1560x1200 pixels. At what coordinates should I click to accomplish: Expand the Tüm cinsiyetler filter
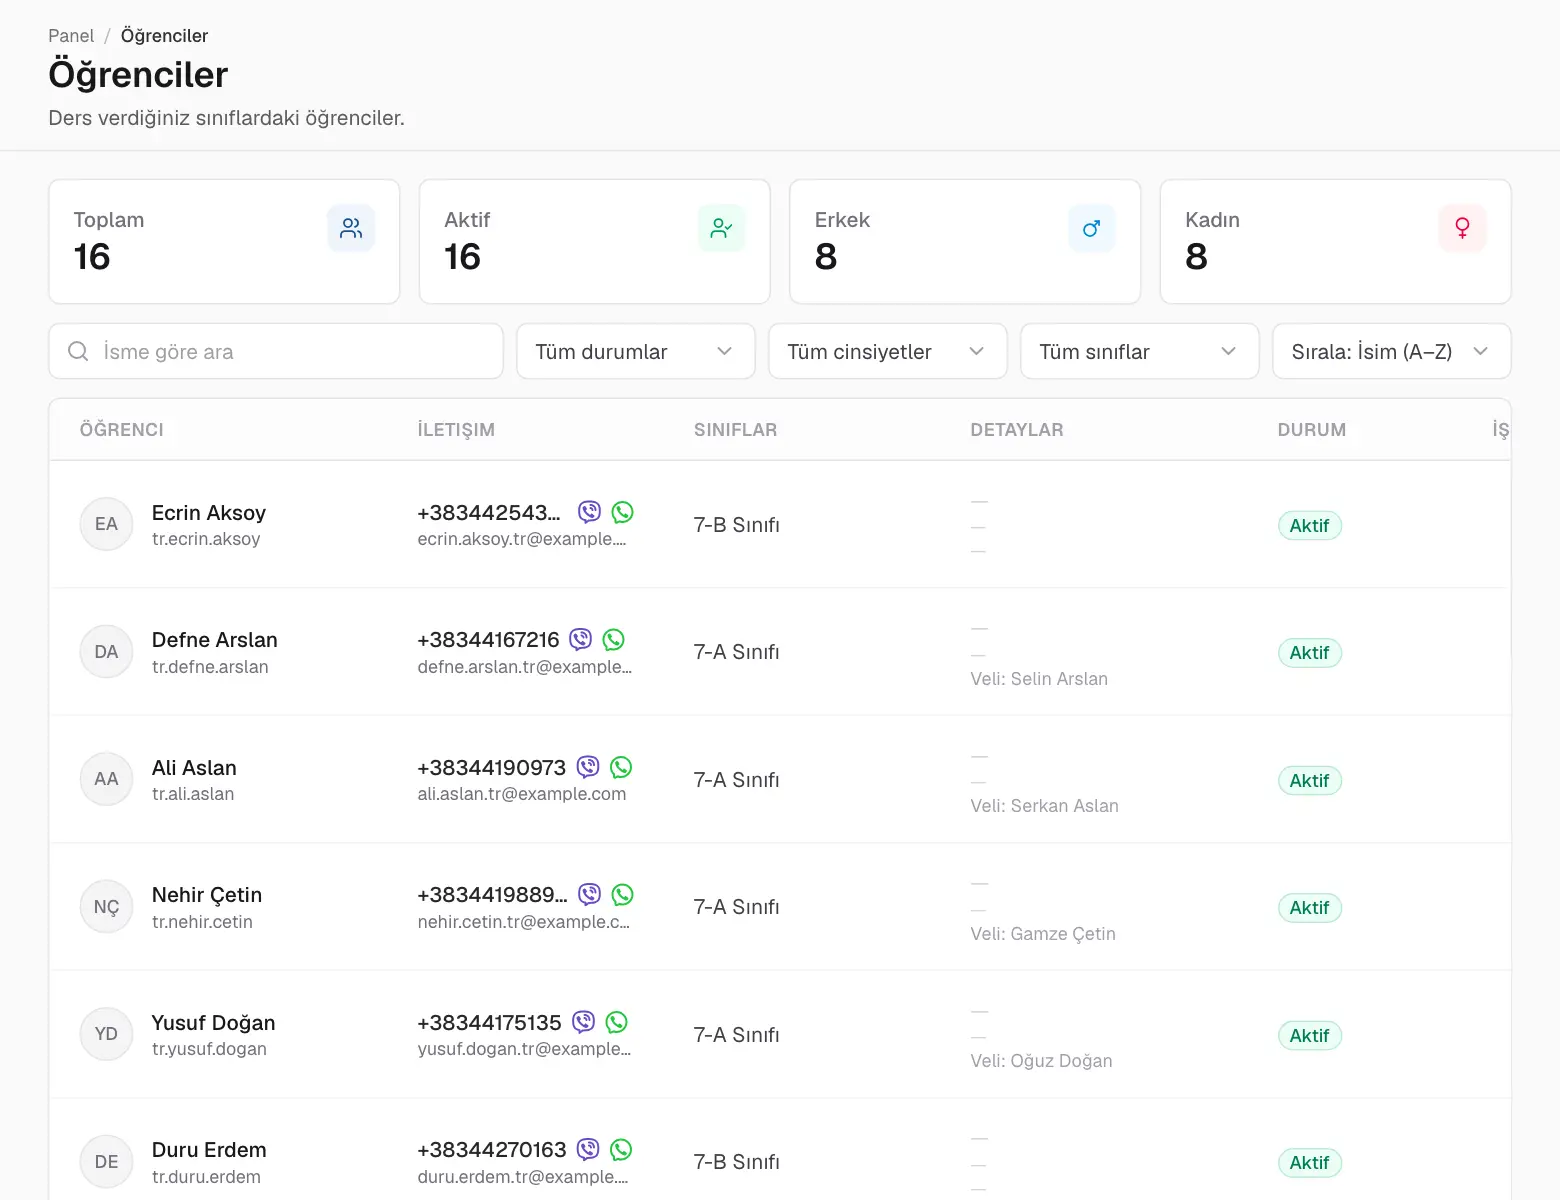pos(888,351)
